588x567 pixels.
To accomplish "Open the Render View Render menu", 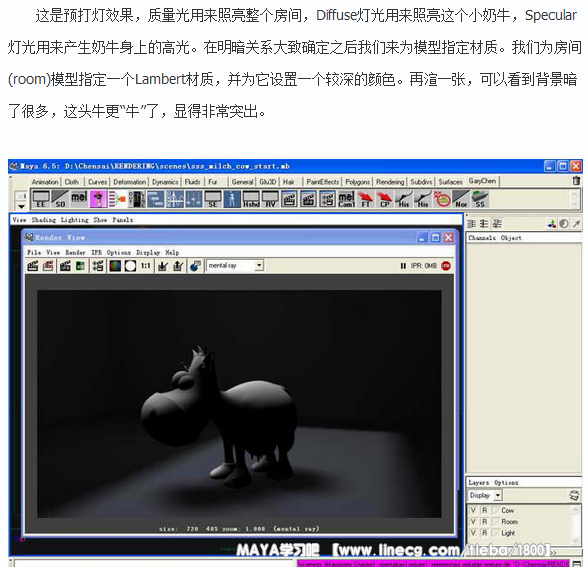I will coord(75,252).
